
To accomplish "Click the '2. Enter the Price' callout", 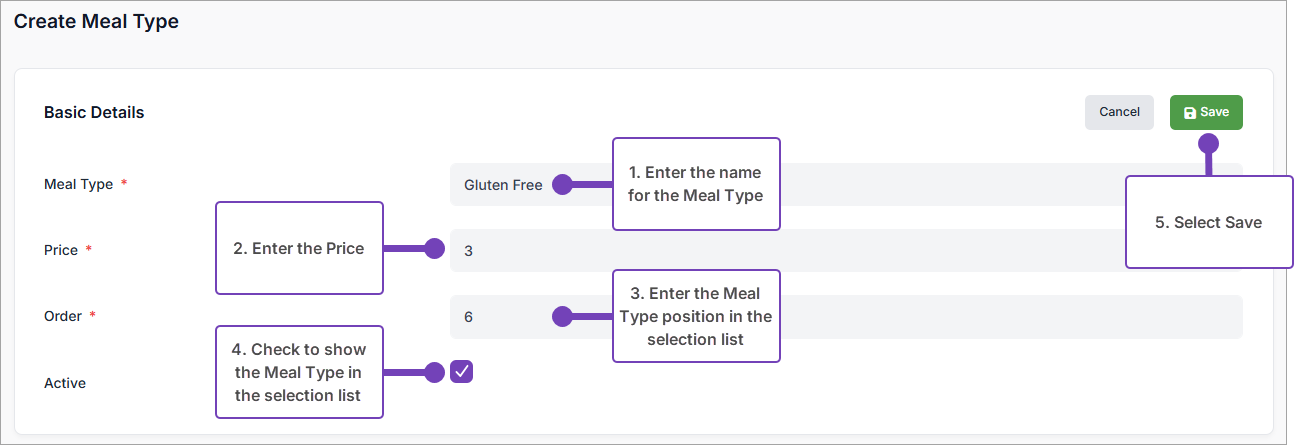I will [300, 248].
